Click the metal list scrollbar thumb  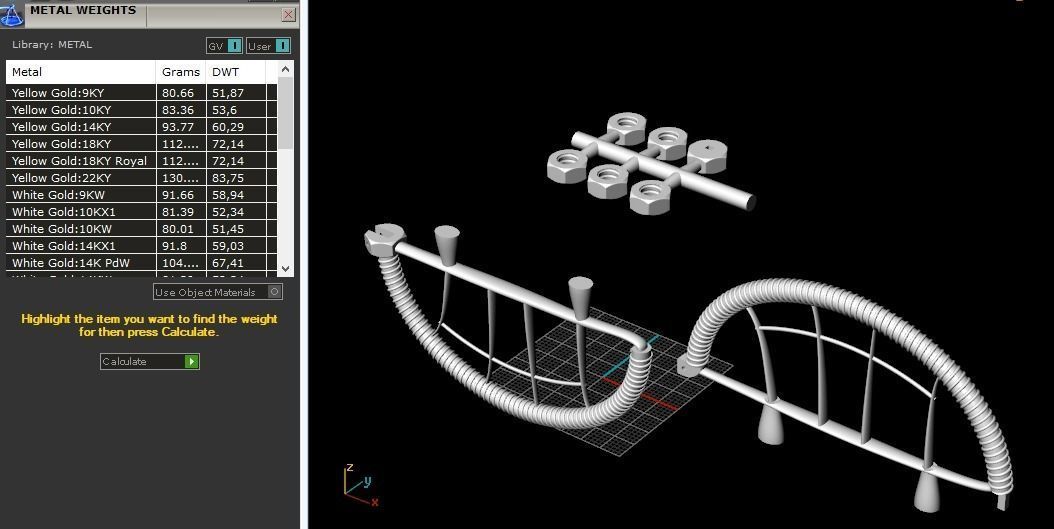[286, 113]
